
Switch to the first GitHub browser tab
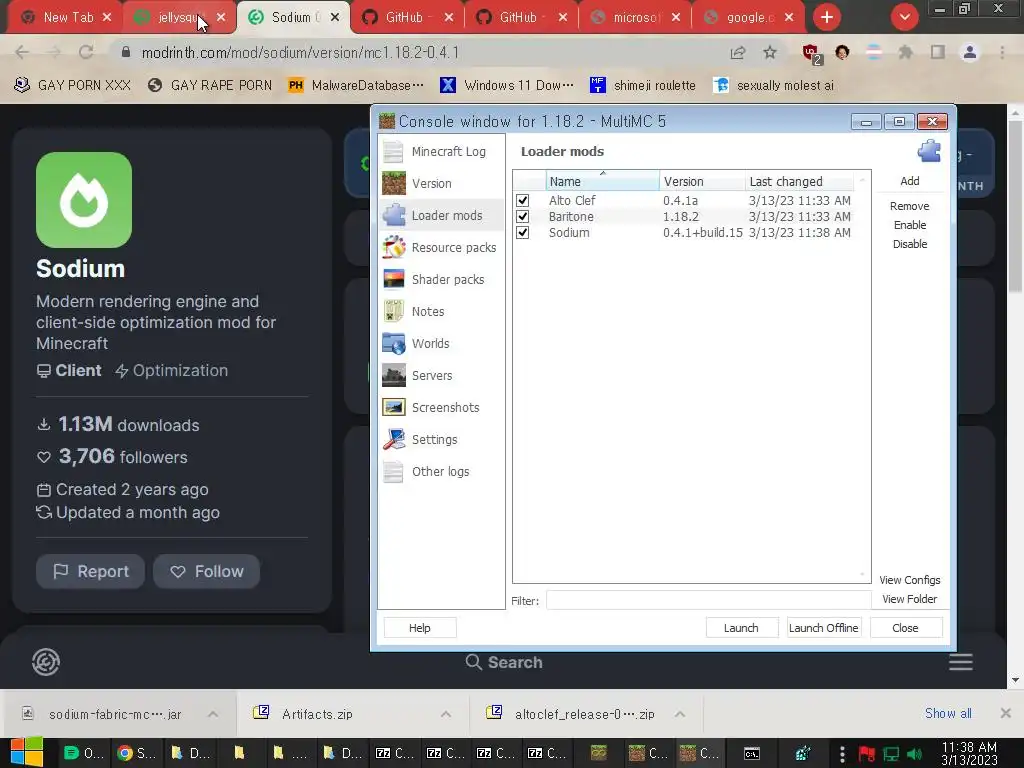click(406, 18)
